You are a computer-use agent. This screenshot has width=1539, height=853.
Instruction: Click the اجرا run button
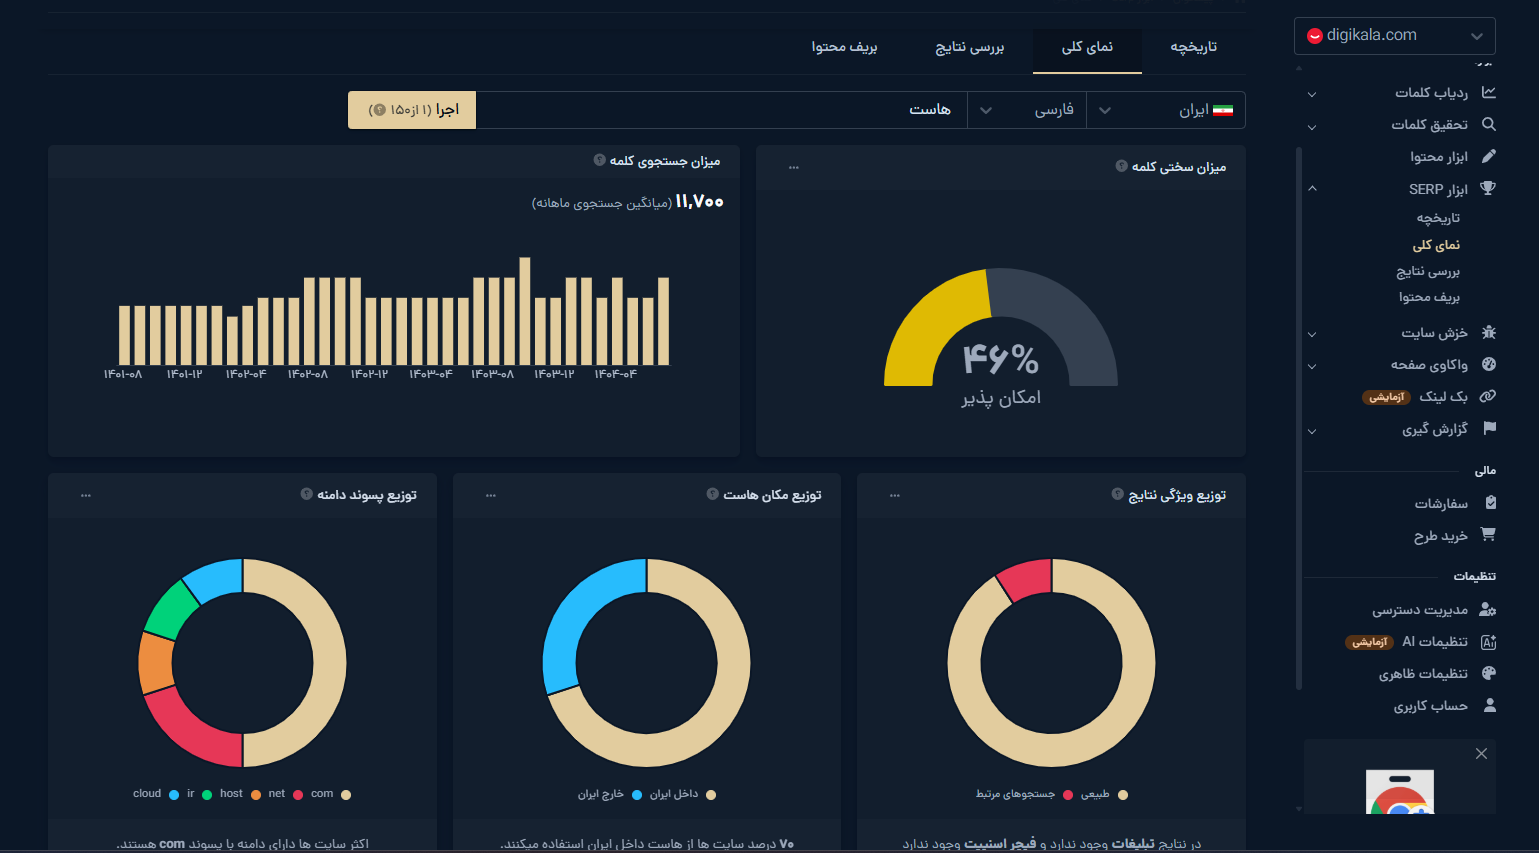click(412, 110)
